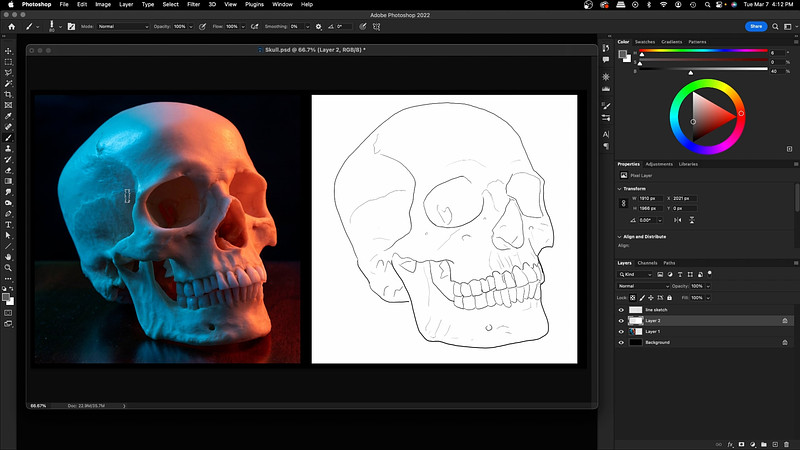Click the Home icon in options bar
This screenshot has width=800, height=450.
pyautogui.click(x=11, y=27)
